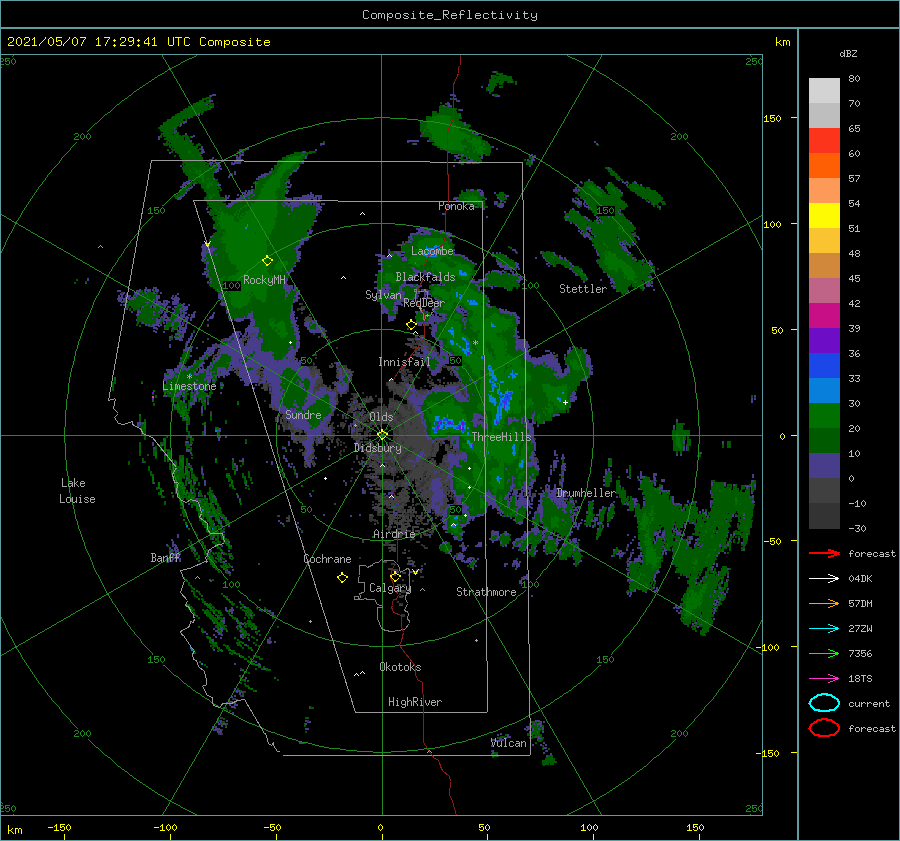Click the yellow 54-51 dBZ color swatch
Viewport: 900px width, 841px height.
point(824,216)
